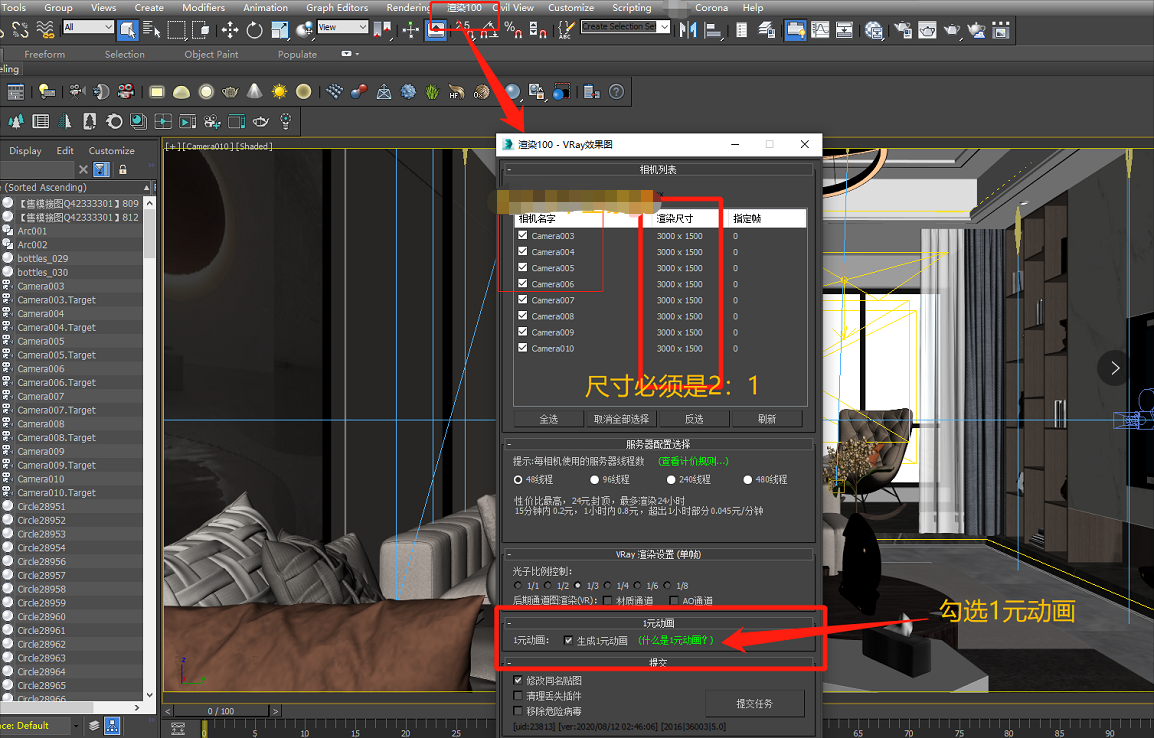Click the Select by Name icon
1154x738 pixels.
(152, 30)
